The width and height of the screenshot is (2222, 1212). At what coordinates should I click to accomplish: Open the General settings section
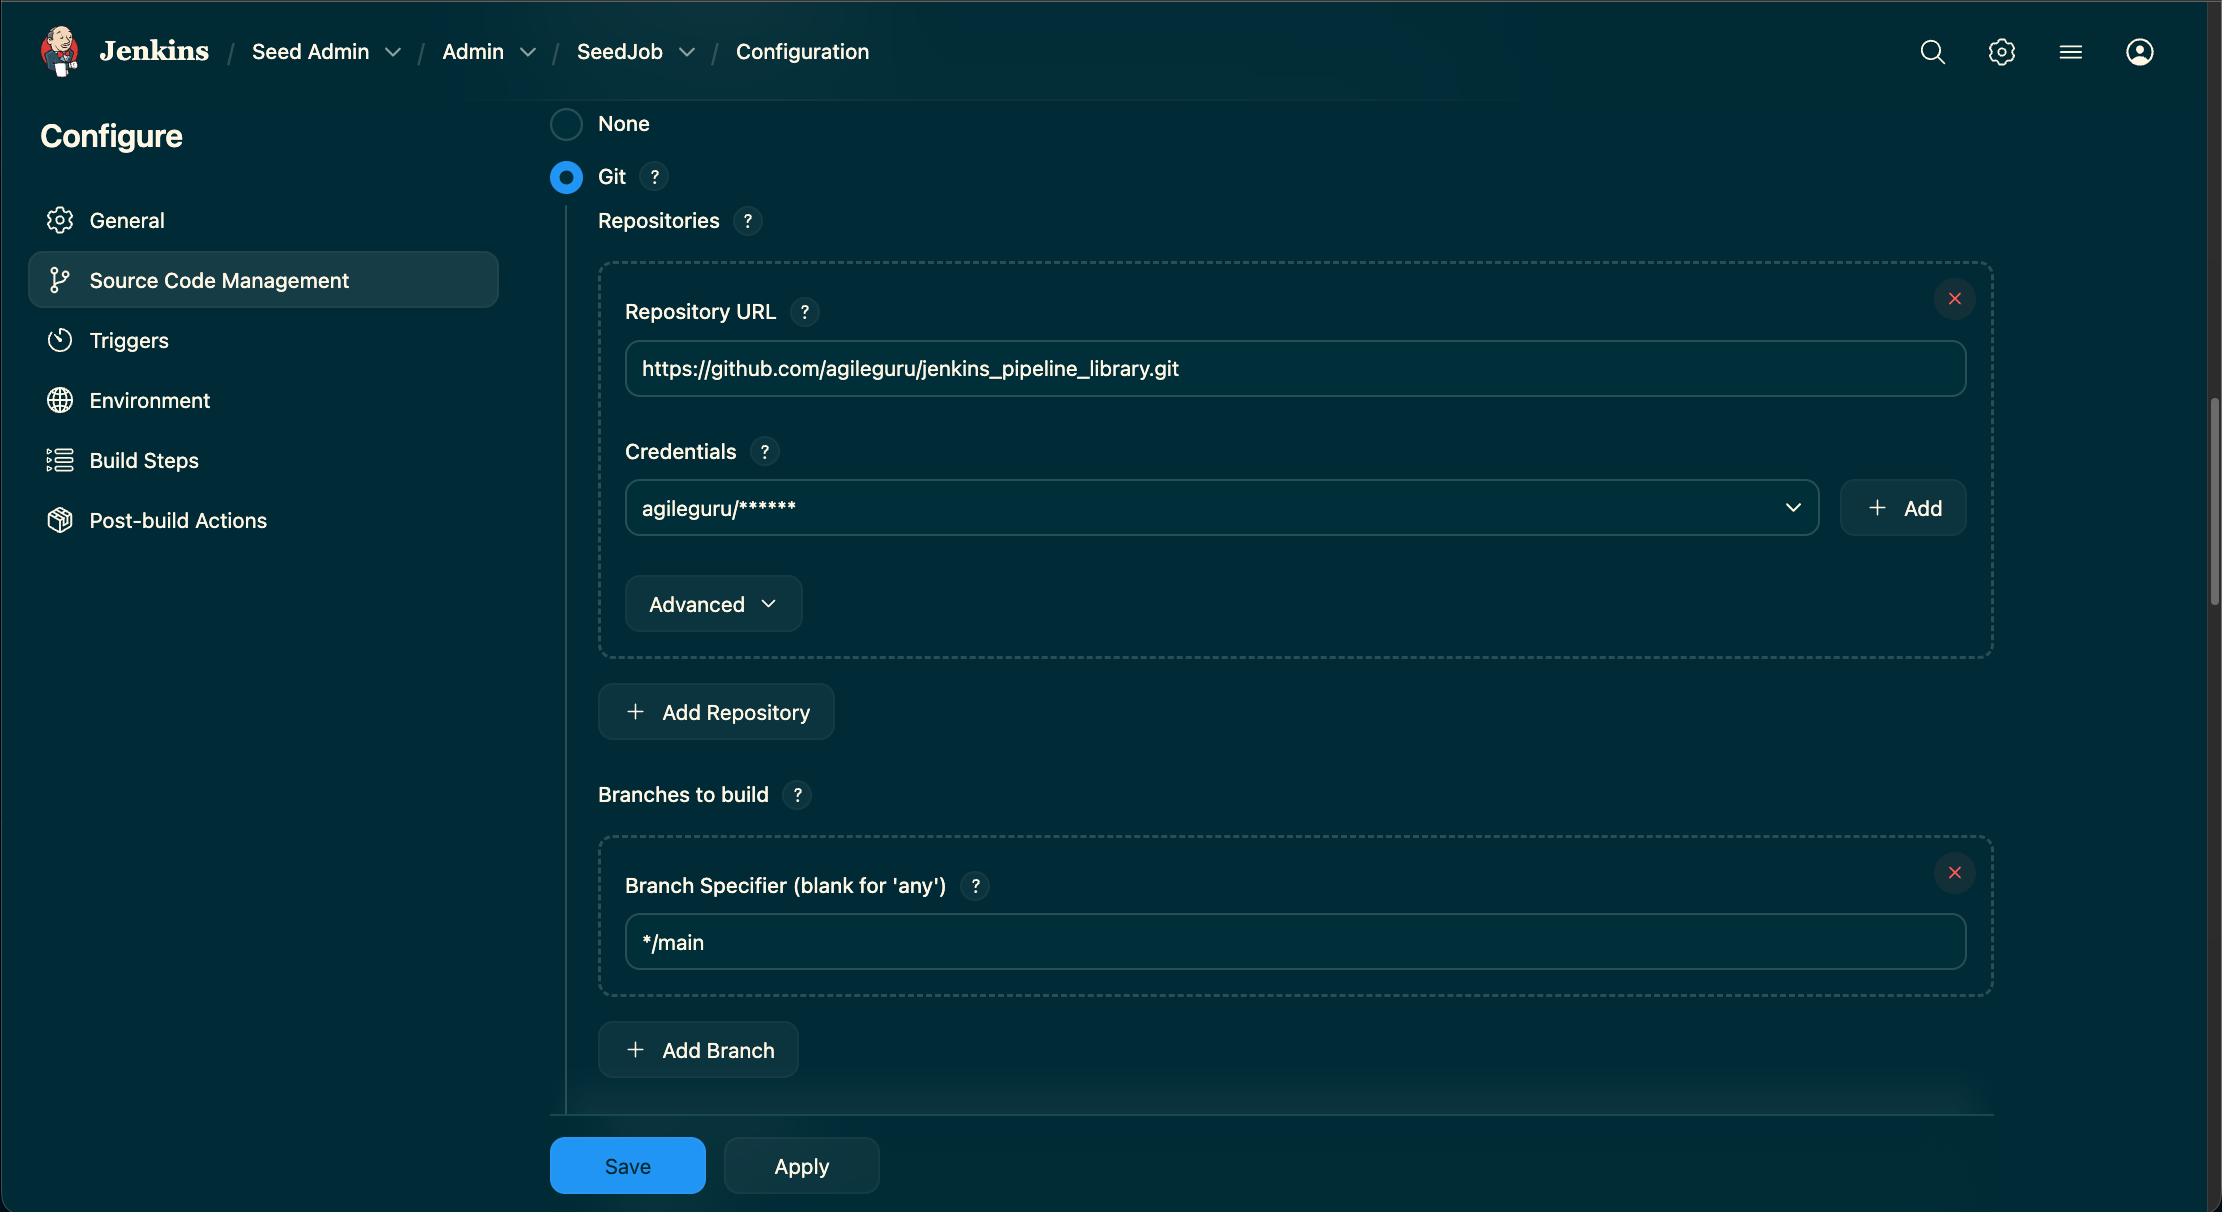click(127, 220)
